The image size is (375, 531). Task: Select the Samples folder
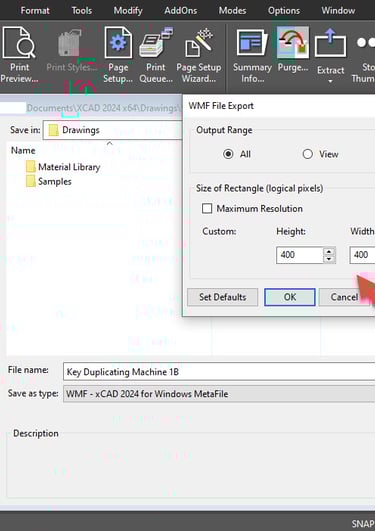55,182
